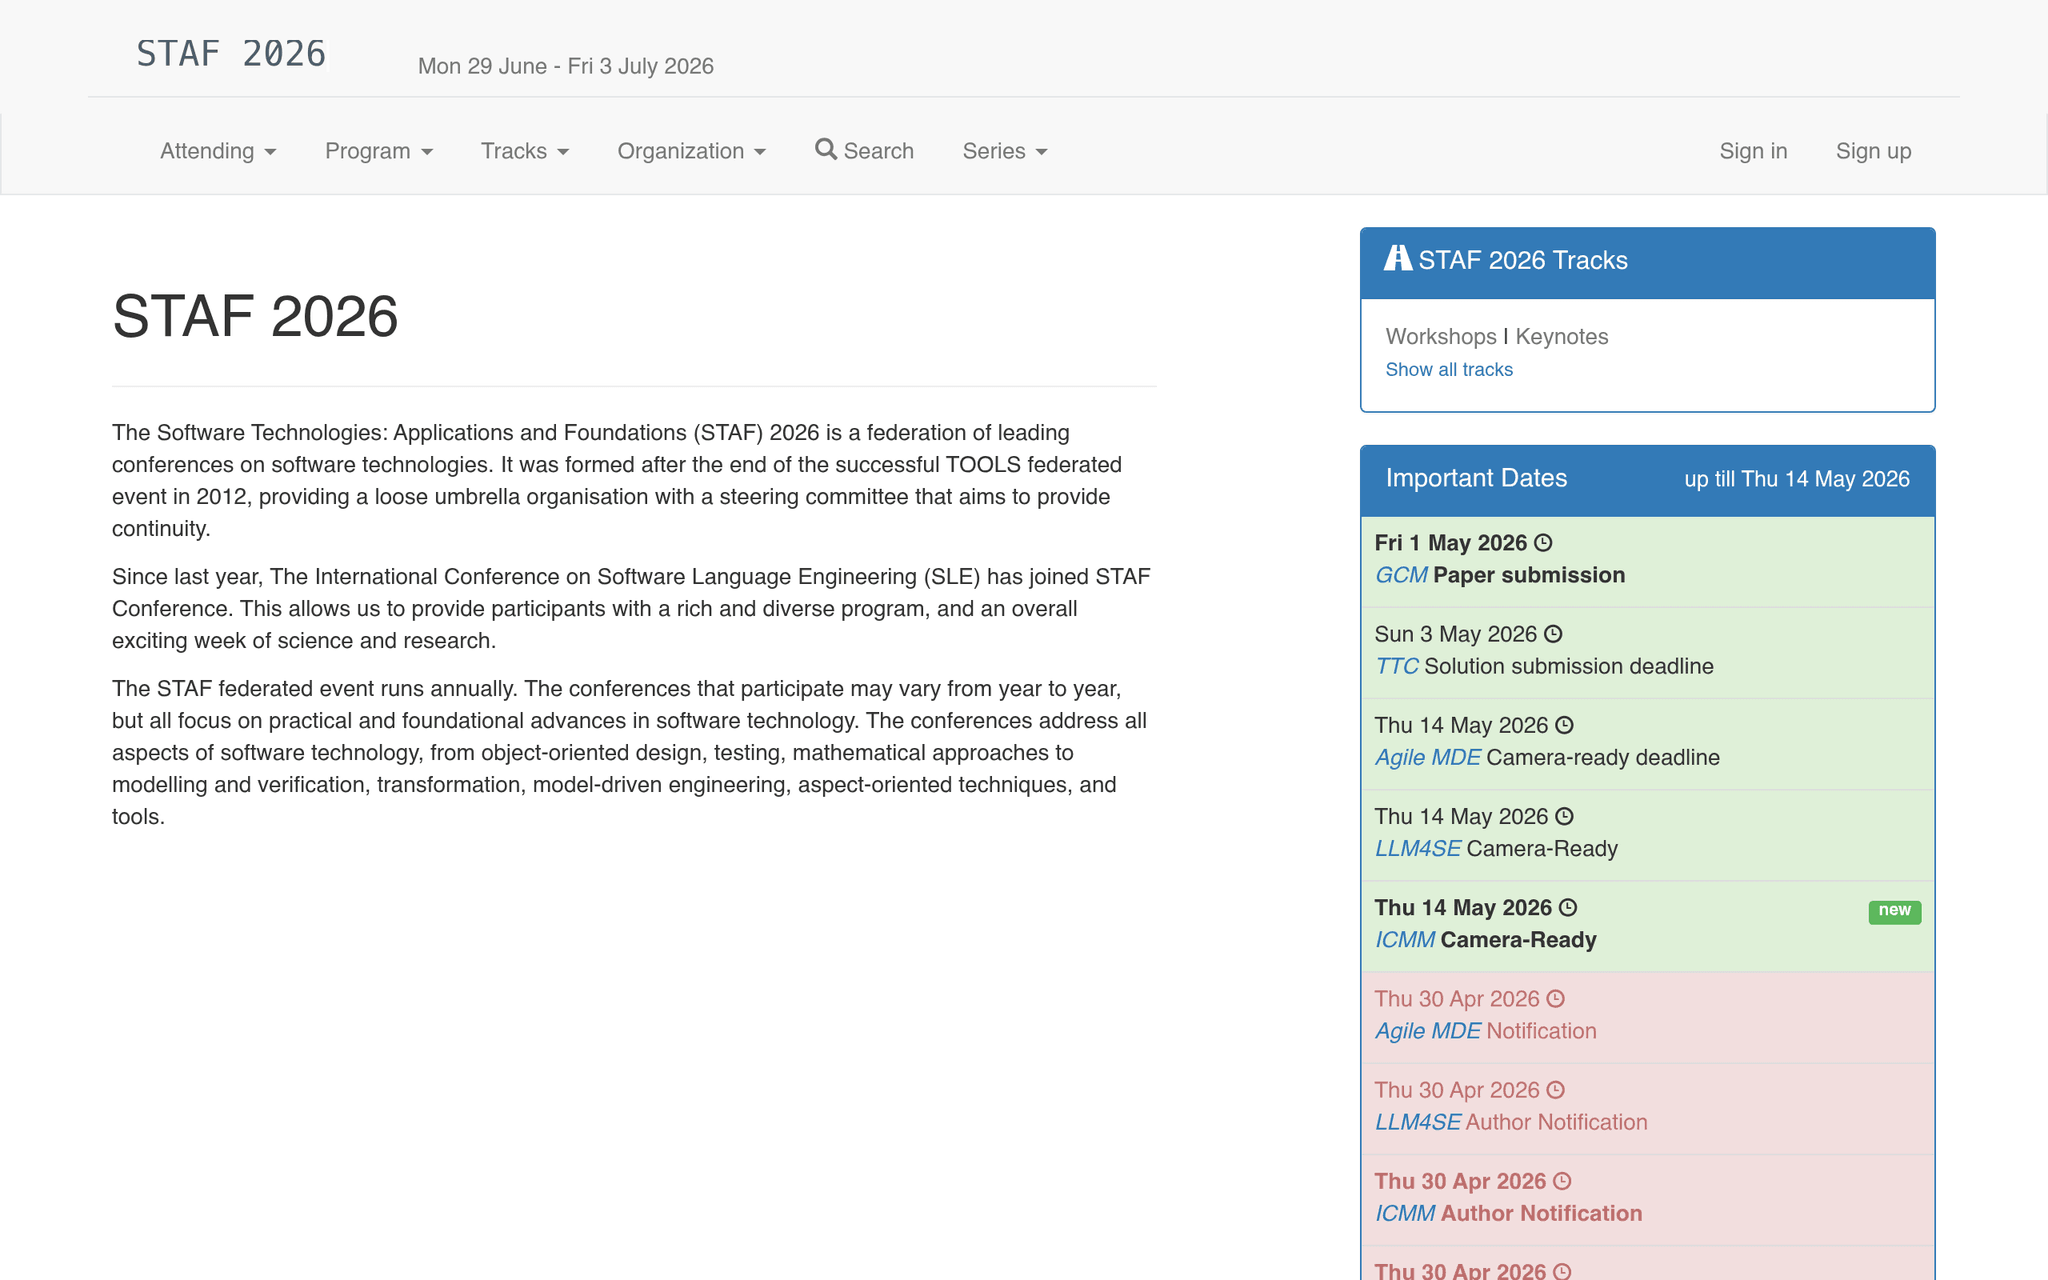Image resolution: width=2048 pixels, height=1280 pixels.
Task: Click clock icon on ICMM Camera-Ready row
Action: (1568, 907)
